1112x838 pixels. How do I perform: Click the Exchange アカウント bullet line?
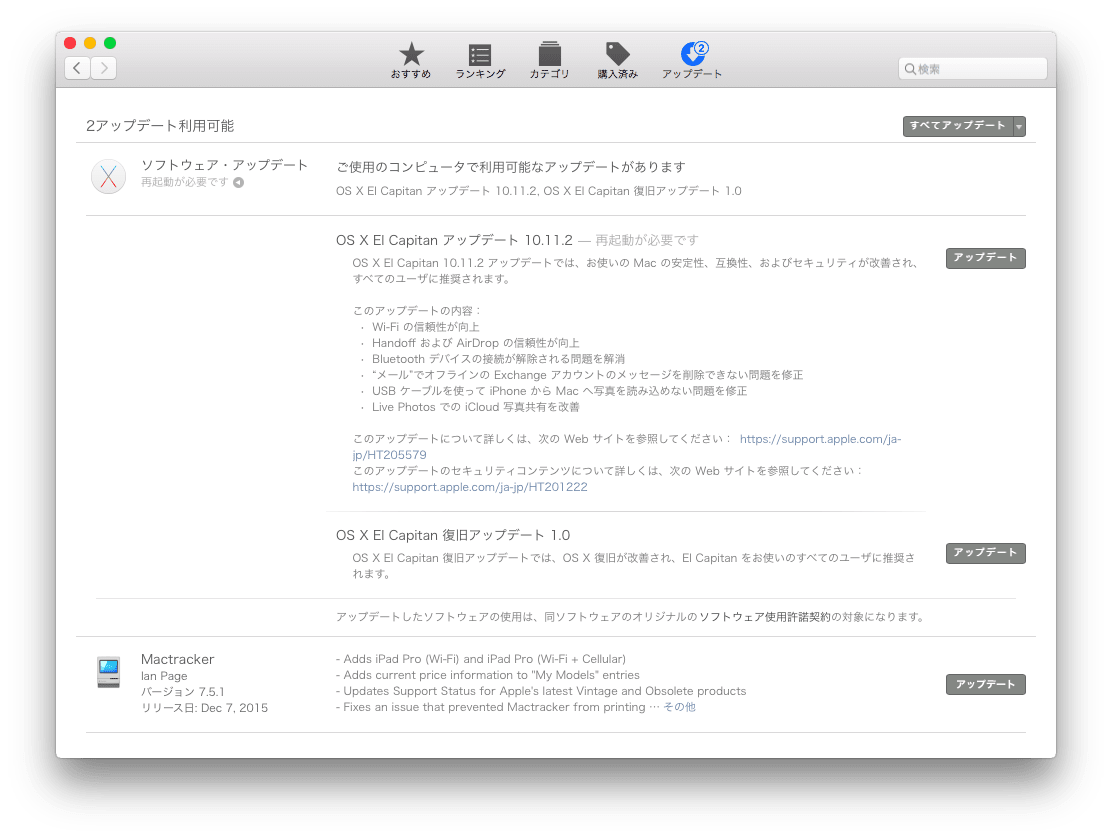click(x=587, y=375)
